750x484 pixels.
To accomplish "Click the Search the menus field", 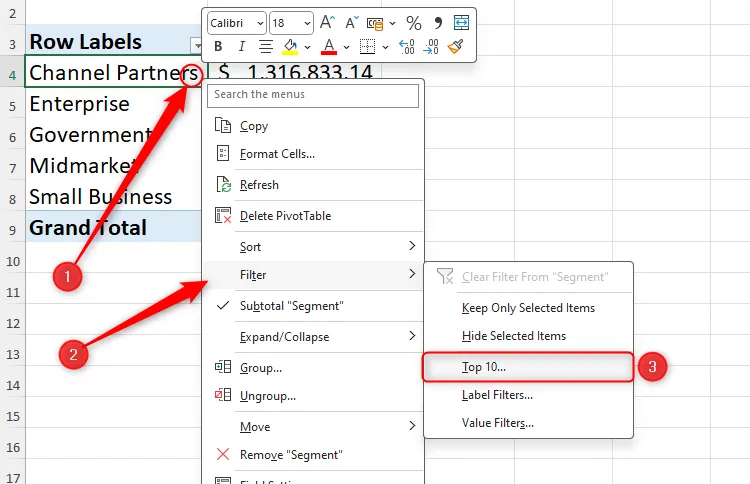I will [x=313, y=95].
